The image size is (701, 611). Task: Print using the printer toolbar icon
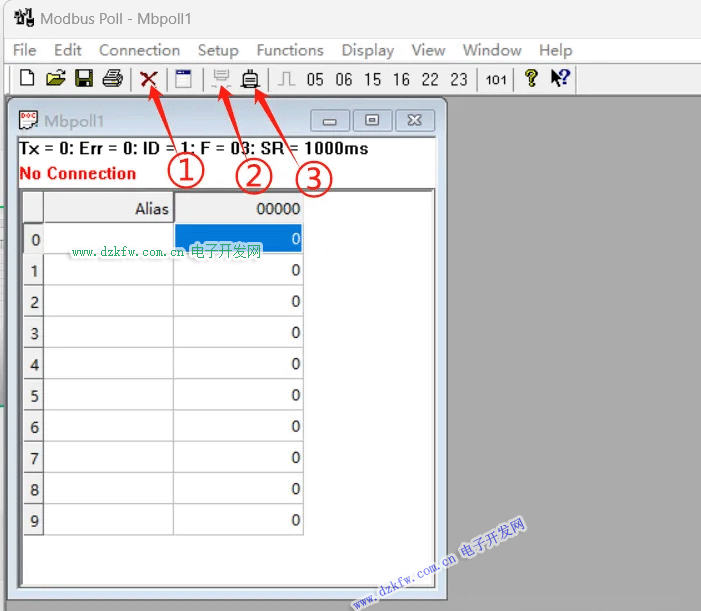click(x=113, y=78)
